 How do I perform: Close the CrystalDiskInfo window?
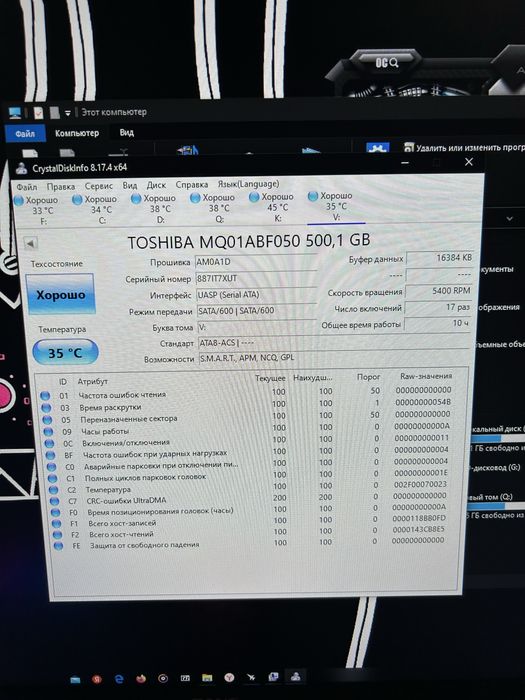(469, 162)
